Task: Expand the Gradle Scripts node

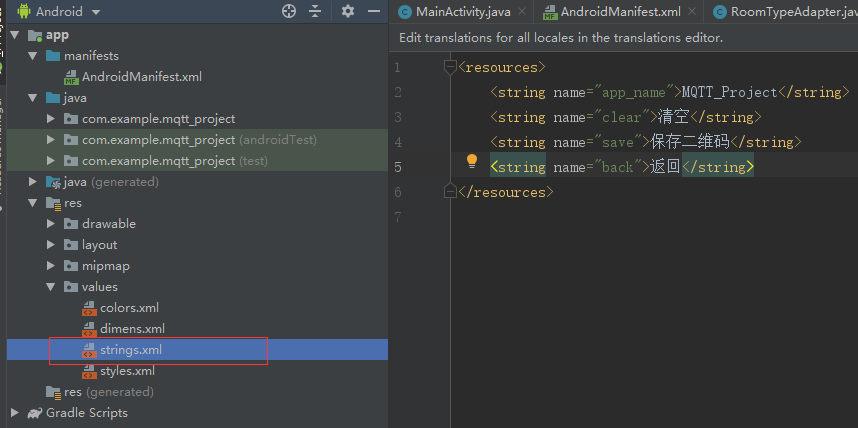Action: point(15,413)
